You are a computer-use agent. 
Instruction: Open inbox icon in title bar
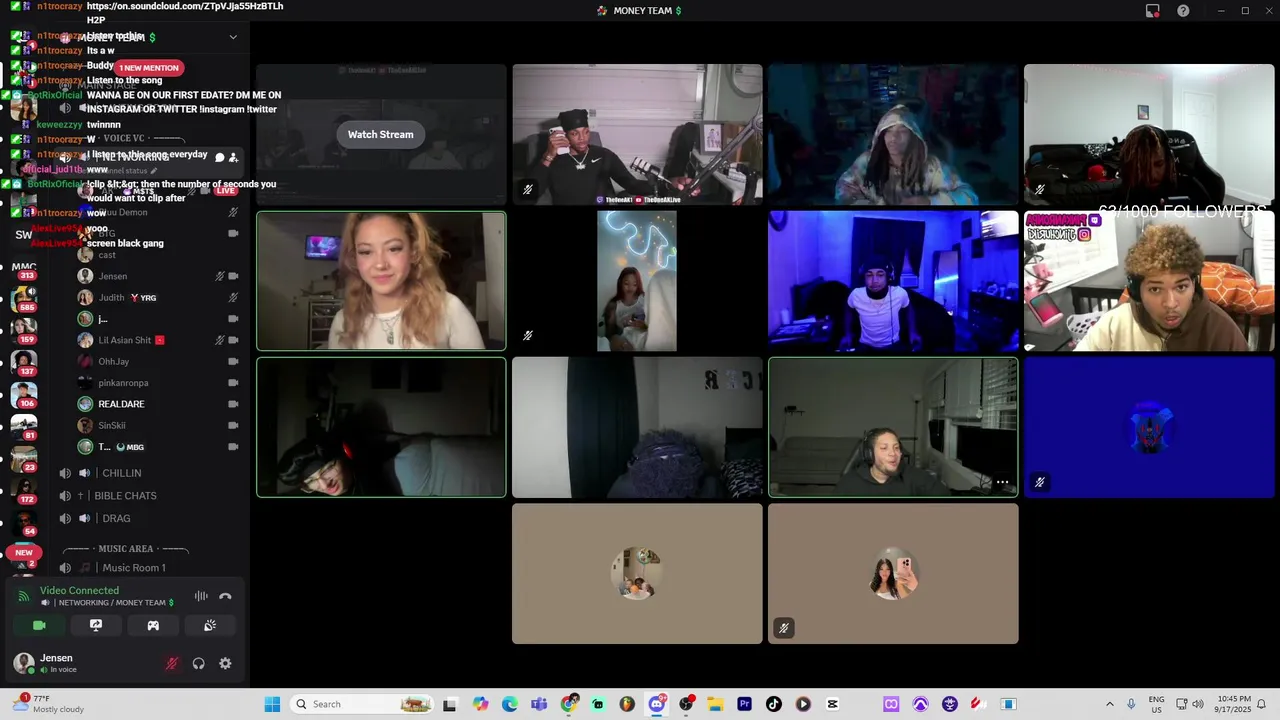tap(1153, 11)
